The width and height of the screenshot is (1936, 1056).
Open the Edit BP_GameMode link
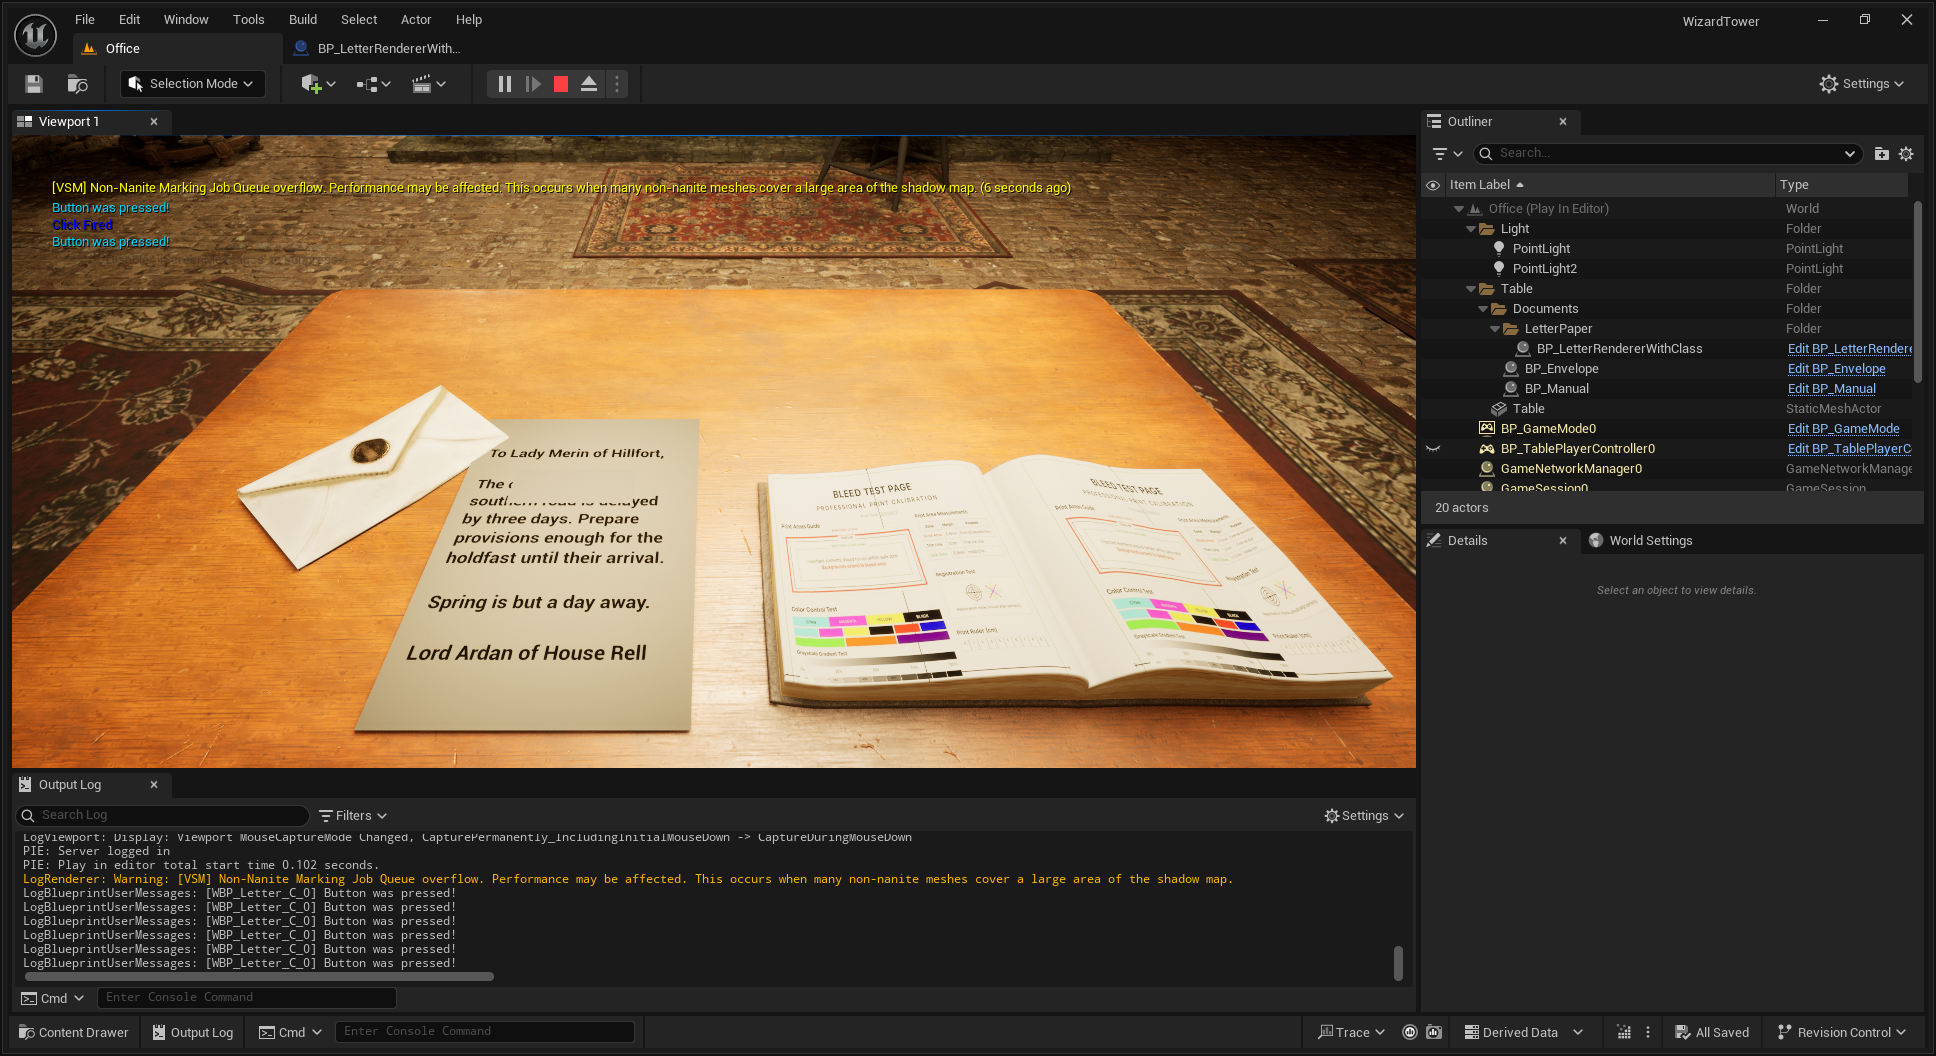1843,429
